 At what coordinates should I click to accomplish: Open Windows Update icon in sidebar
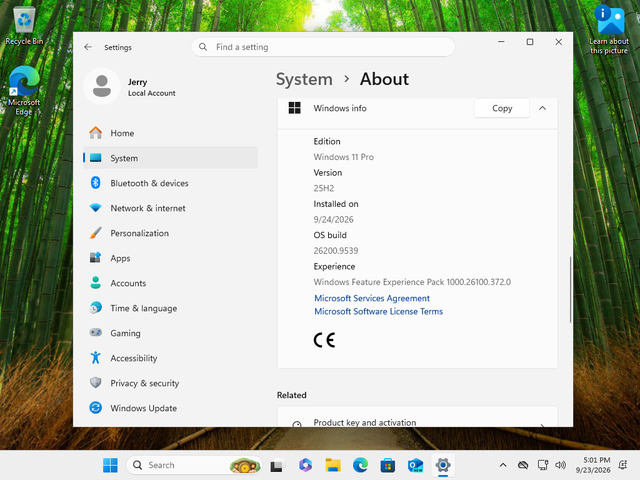tap(96, 408)
